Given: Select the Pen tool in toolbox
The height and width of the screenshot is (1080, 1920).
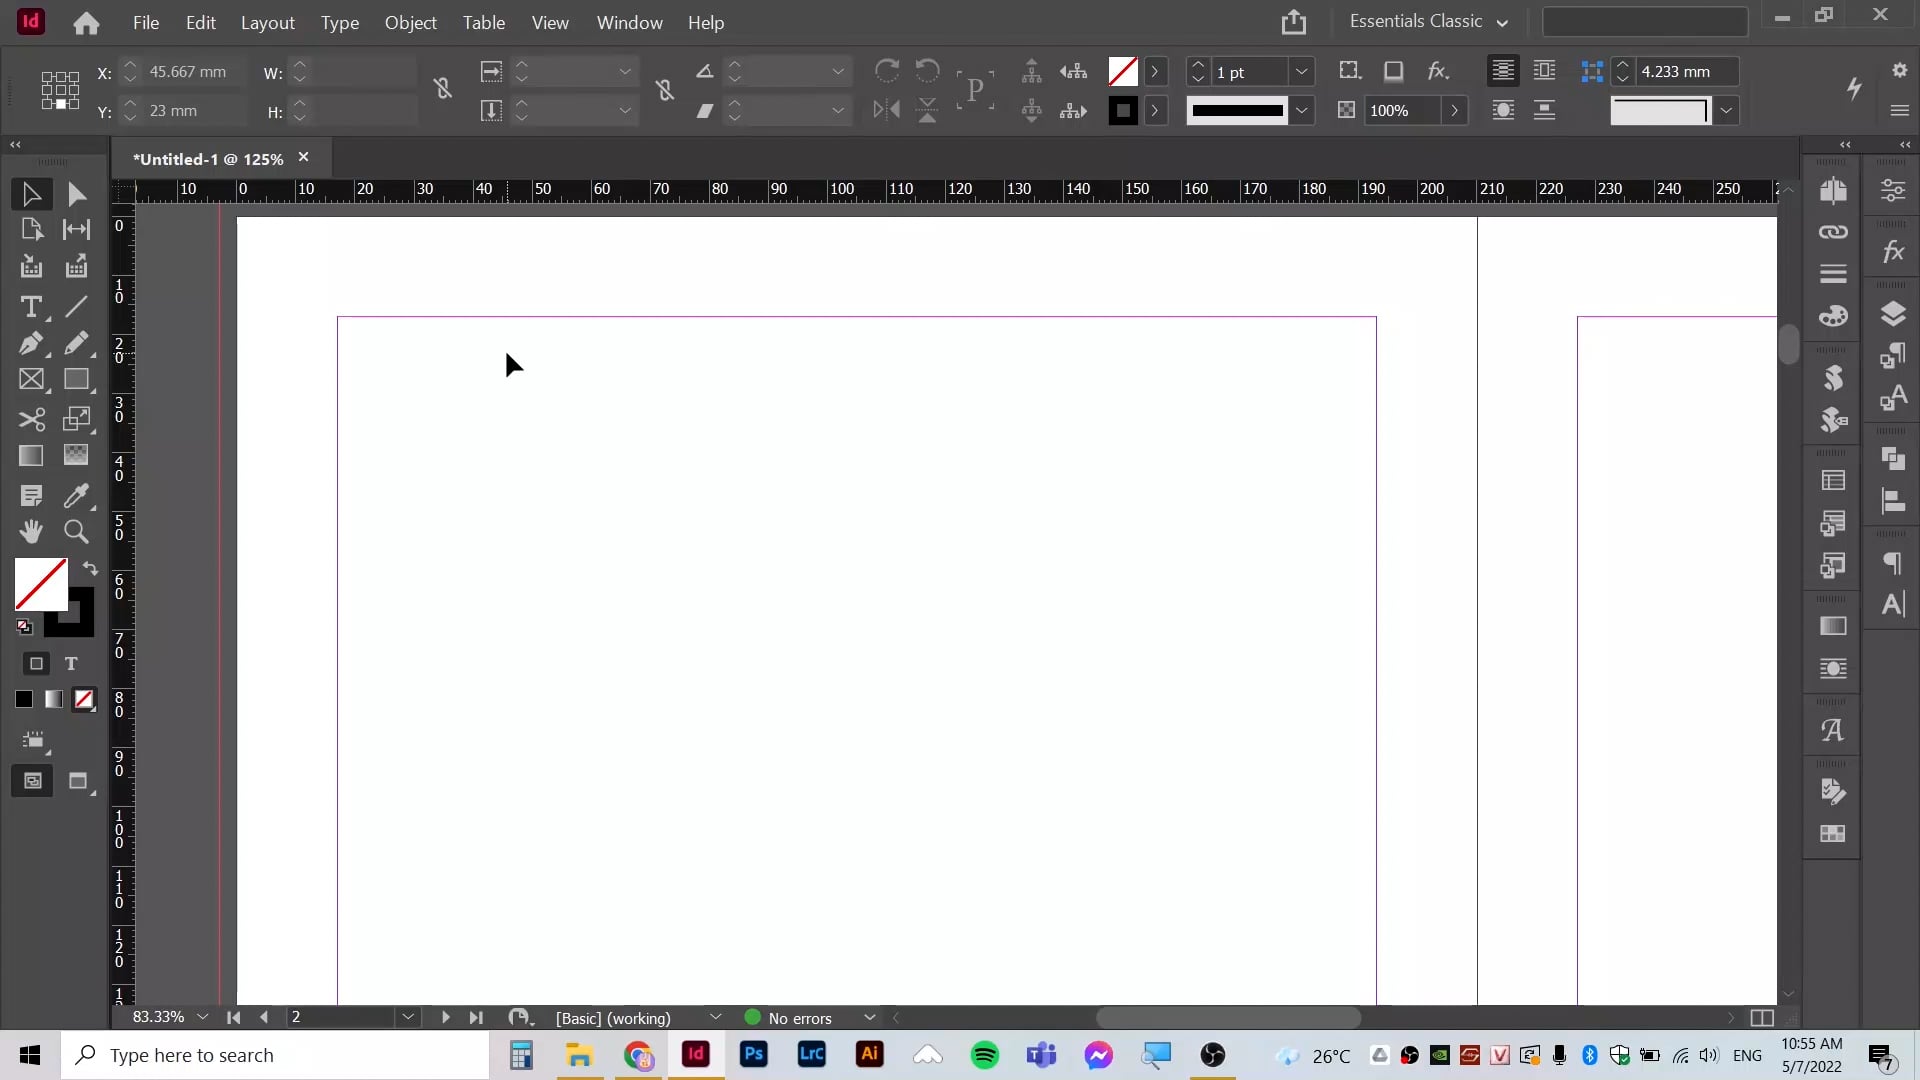Looking at the screenshot, I should pyautogui.click(x=31, y=343).
